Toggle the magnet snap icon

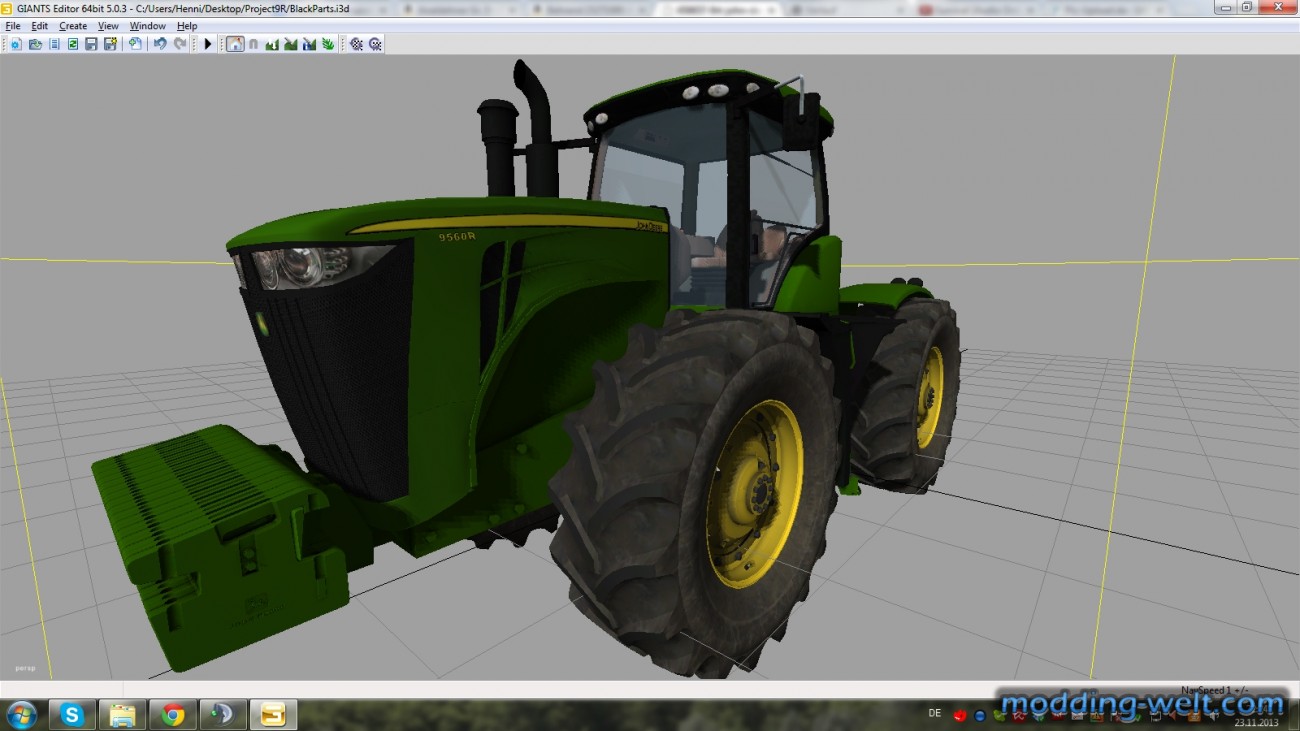(253, 44)
